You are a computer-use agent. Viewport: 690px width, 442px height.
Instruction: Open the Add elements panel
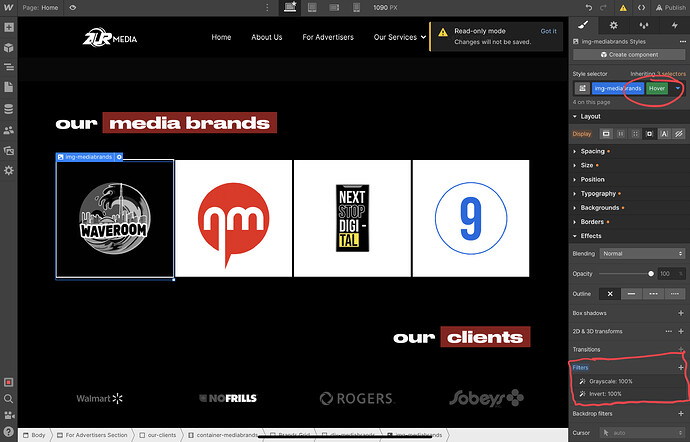8,27
